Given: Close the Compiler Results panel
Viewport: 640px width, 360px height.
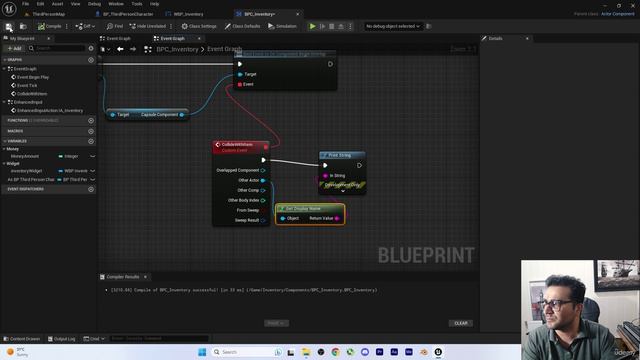Looking at the screenshot, I should pyautogui.click(x=145, y=277).
